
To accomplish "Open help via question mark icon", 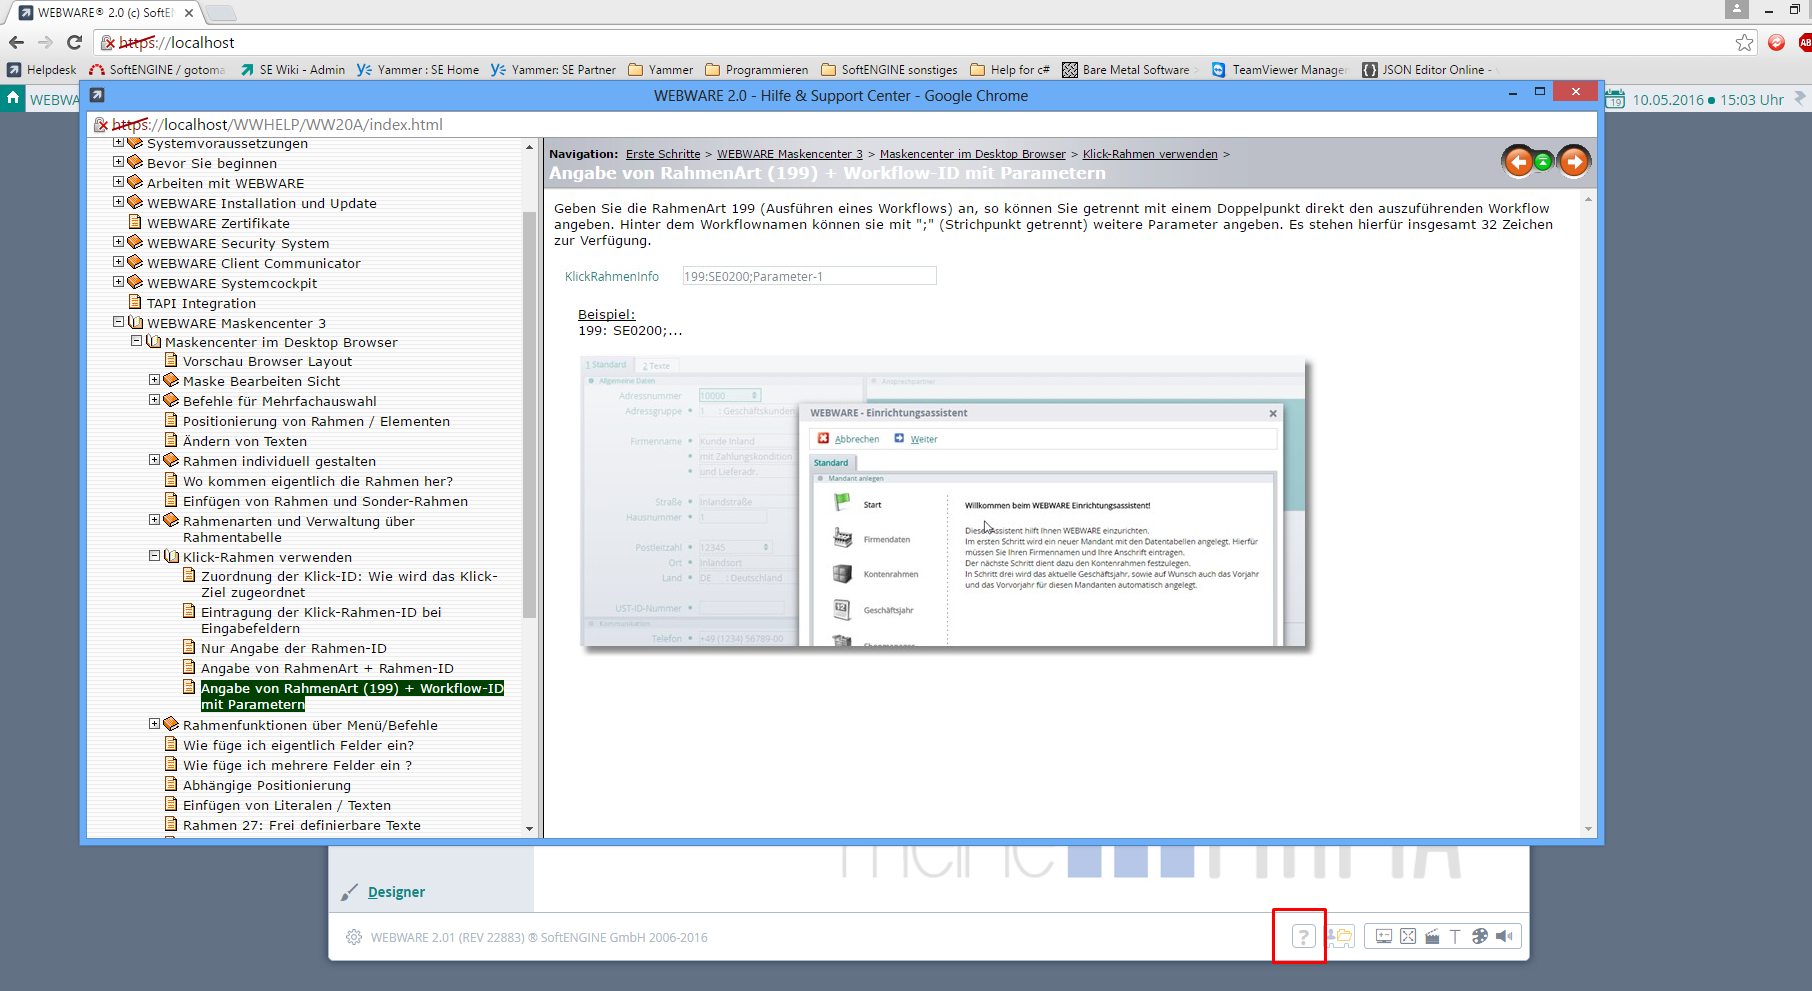I will coord(1303,937).
